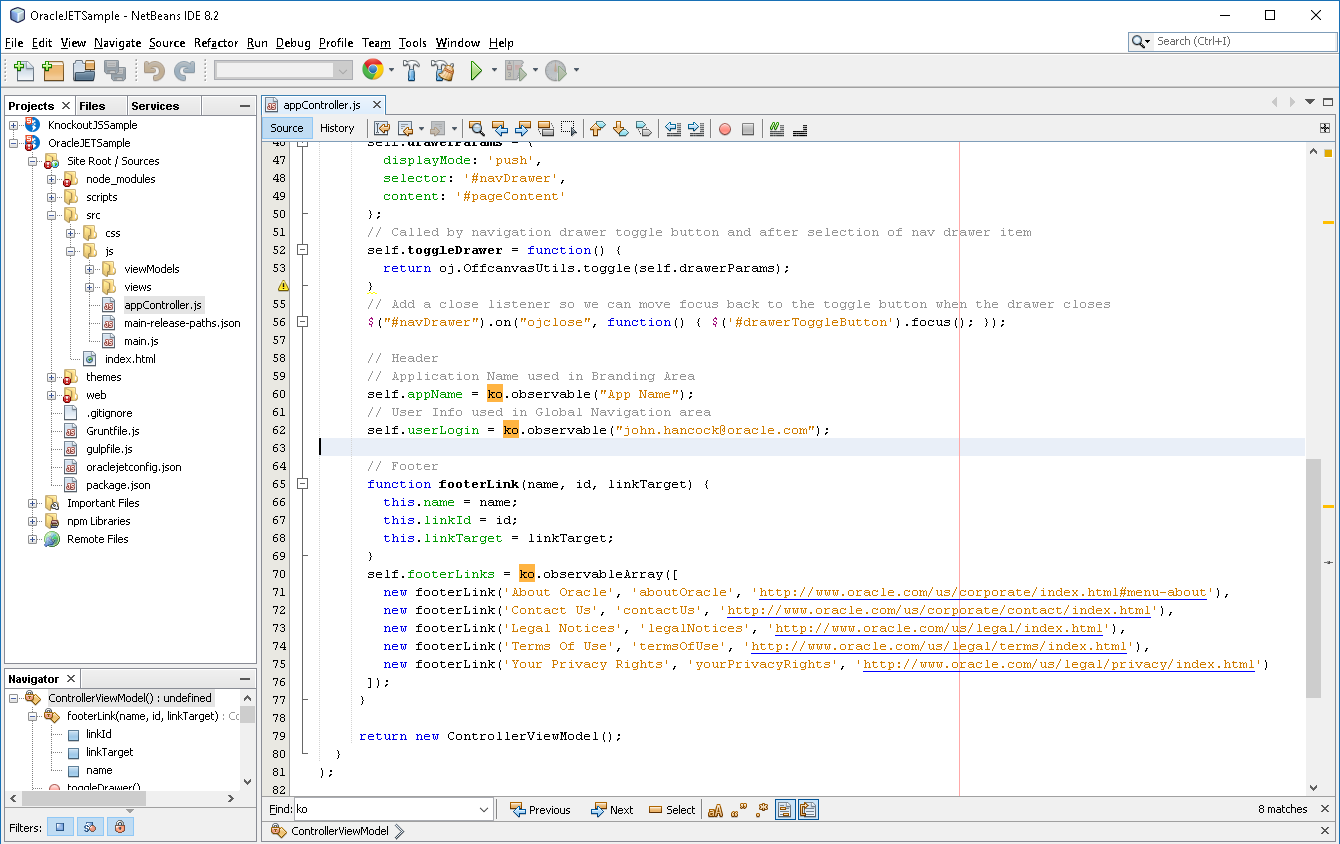Click the Clean and Build icon
This screenshot has width=1340, height=844.
(443, 70)
